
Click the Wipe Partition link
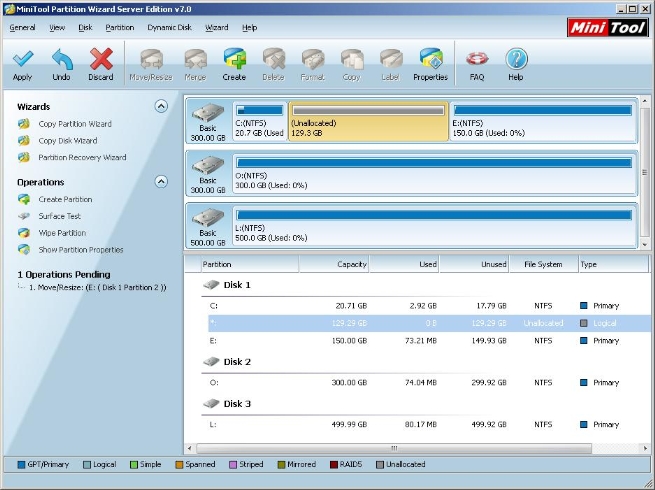(x=62, y=233)
